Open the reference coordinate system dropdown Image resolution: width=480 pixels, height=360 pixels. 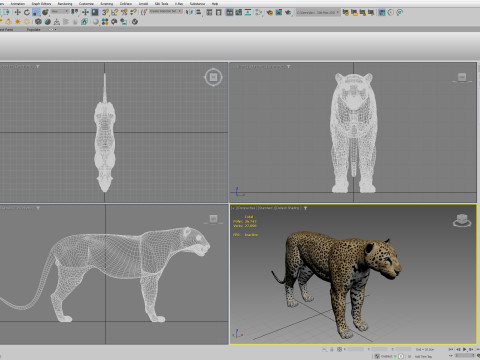click(x=60, y=12)
